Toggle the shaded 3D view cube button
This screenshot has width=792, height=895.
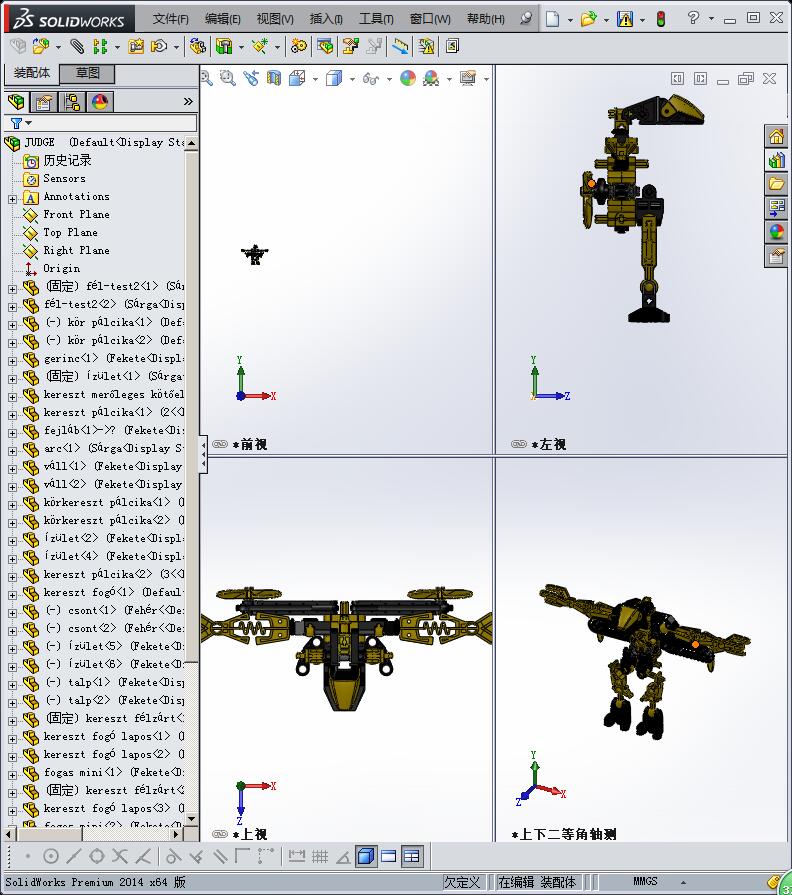pos(366,856)
